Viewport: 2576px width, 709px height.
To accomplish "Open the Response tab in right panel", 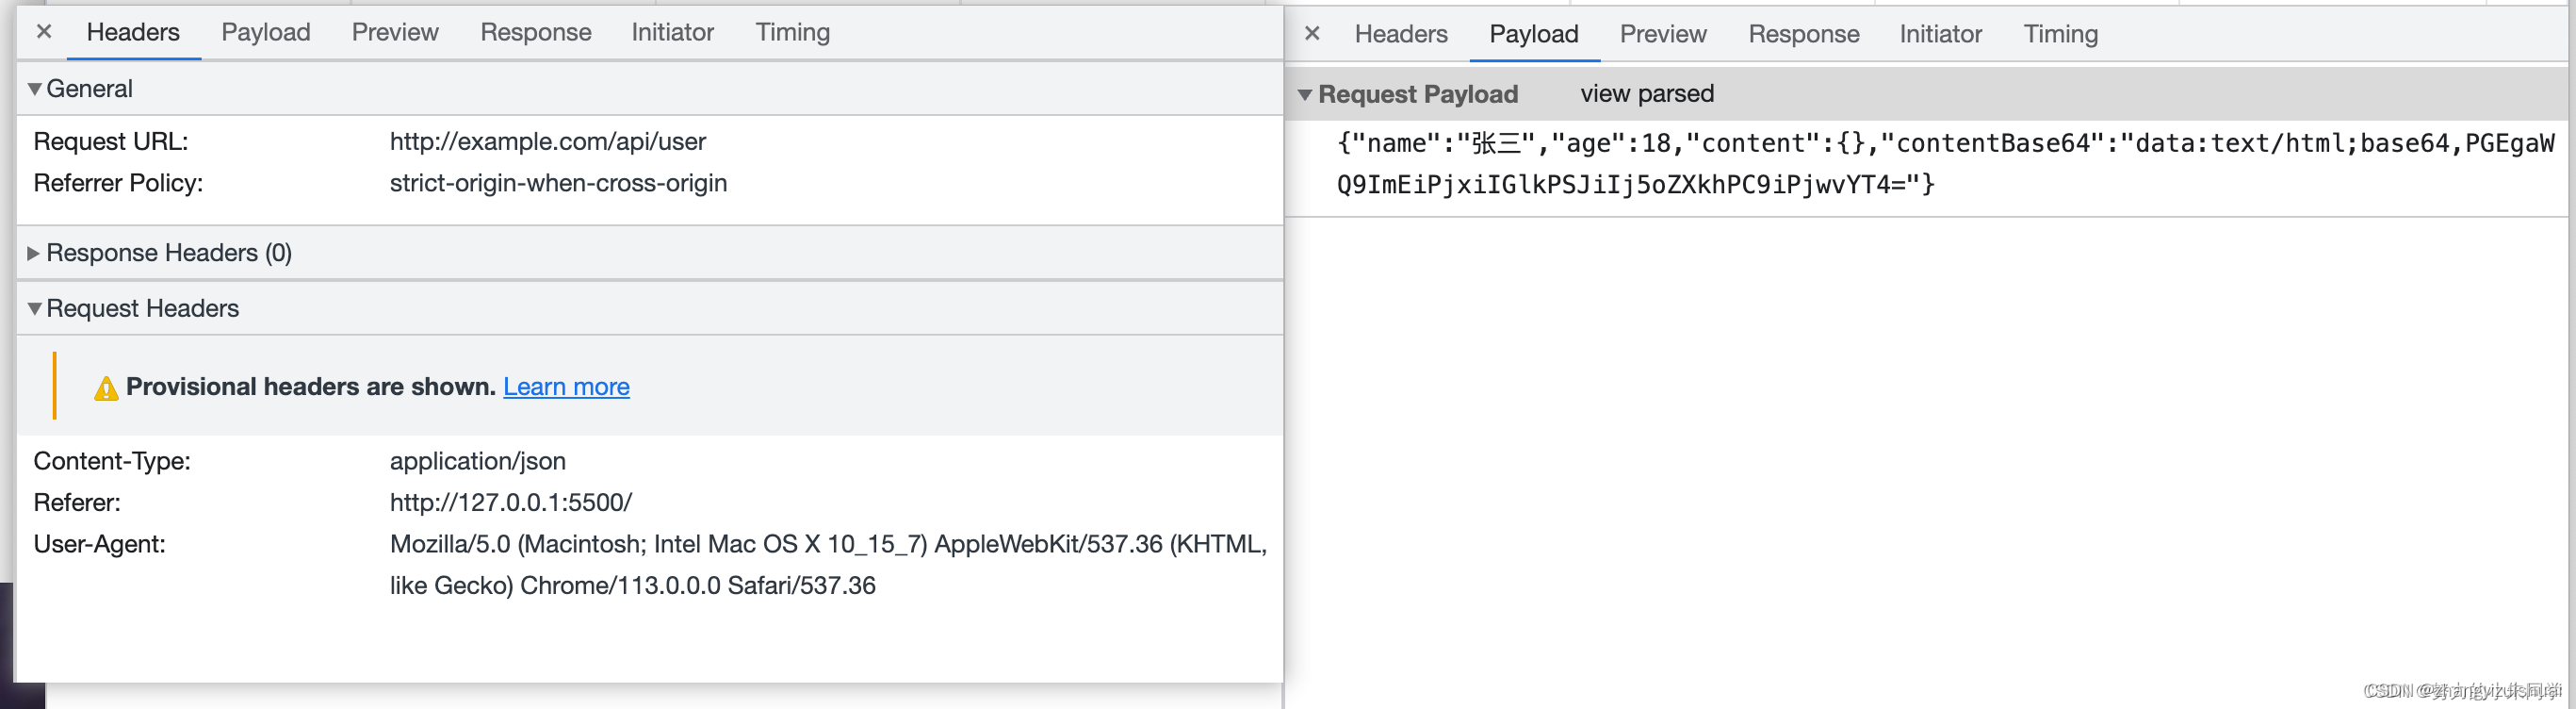I will (1804, 34).
